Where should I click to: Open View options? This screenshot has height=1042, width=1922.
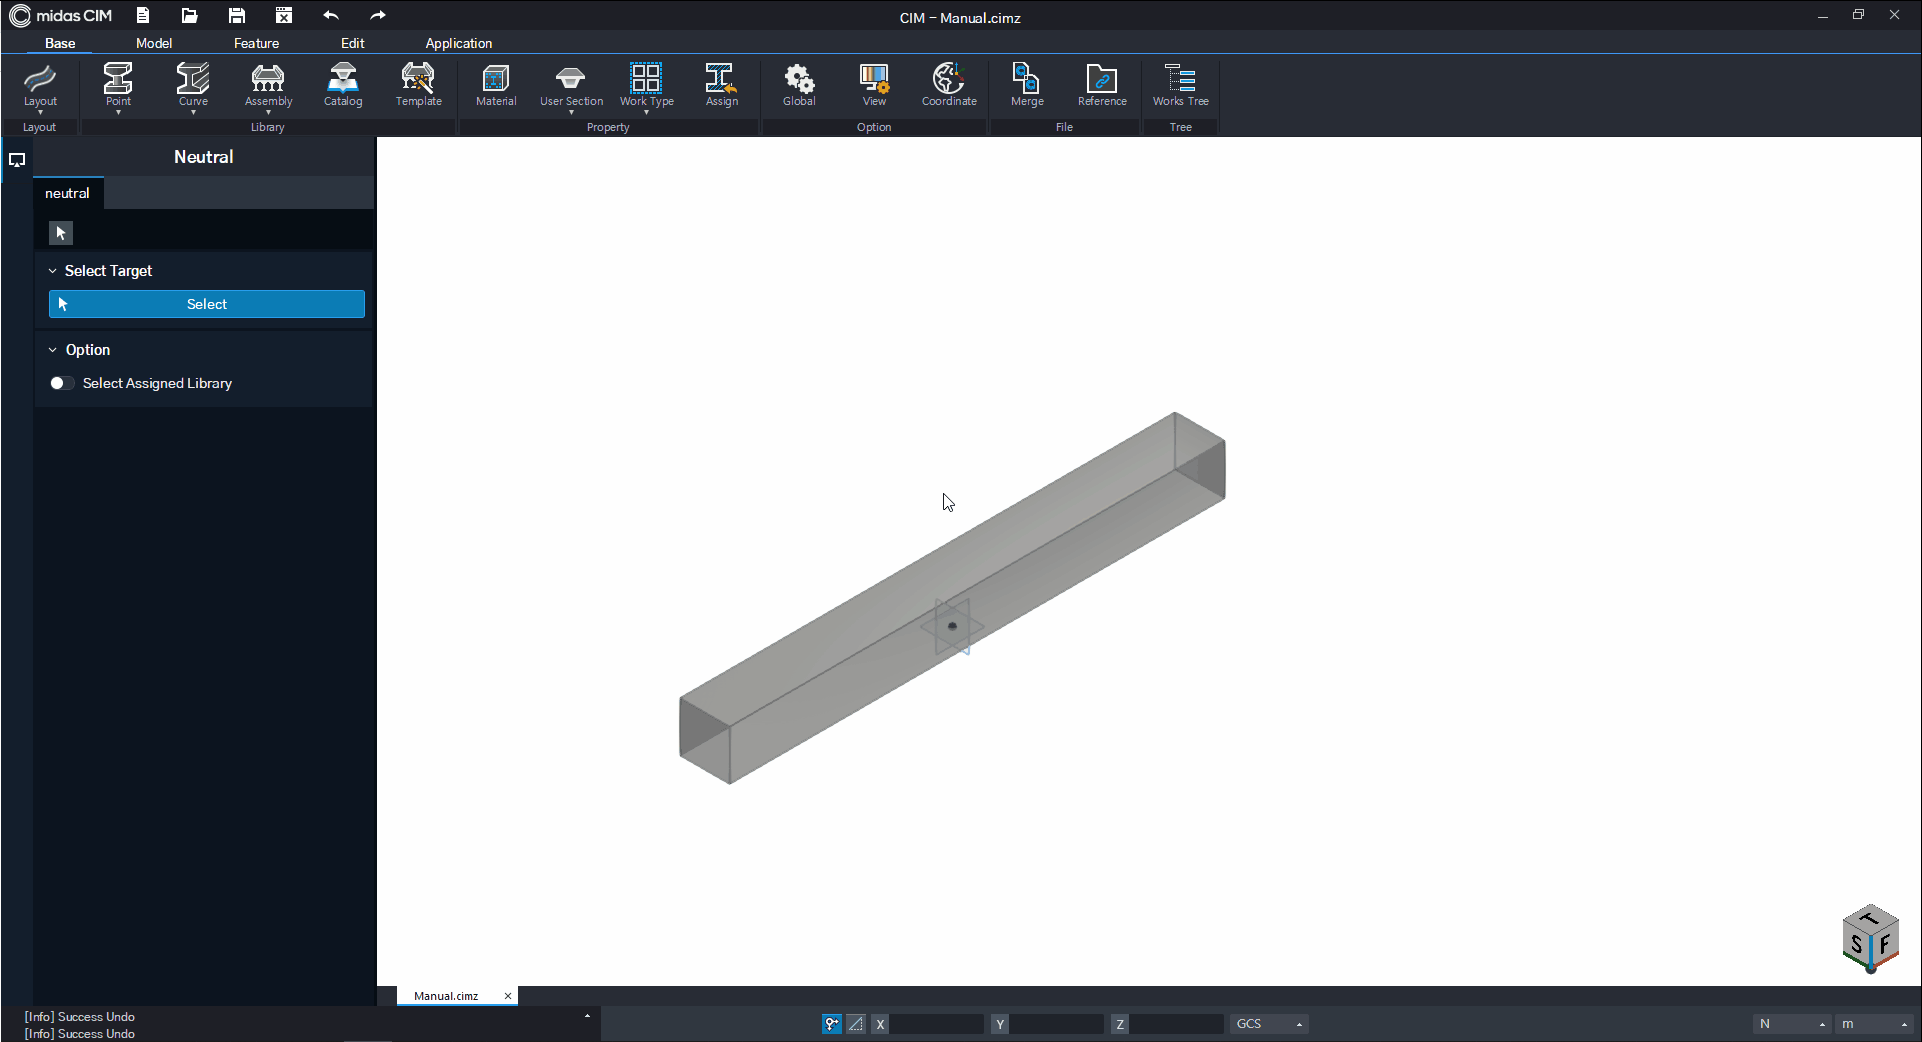[874, 85]
